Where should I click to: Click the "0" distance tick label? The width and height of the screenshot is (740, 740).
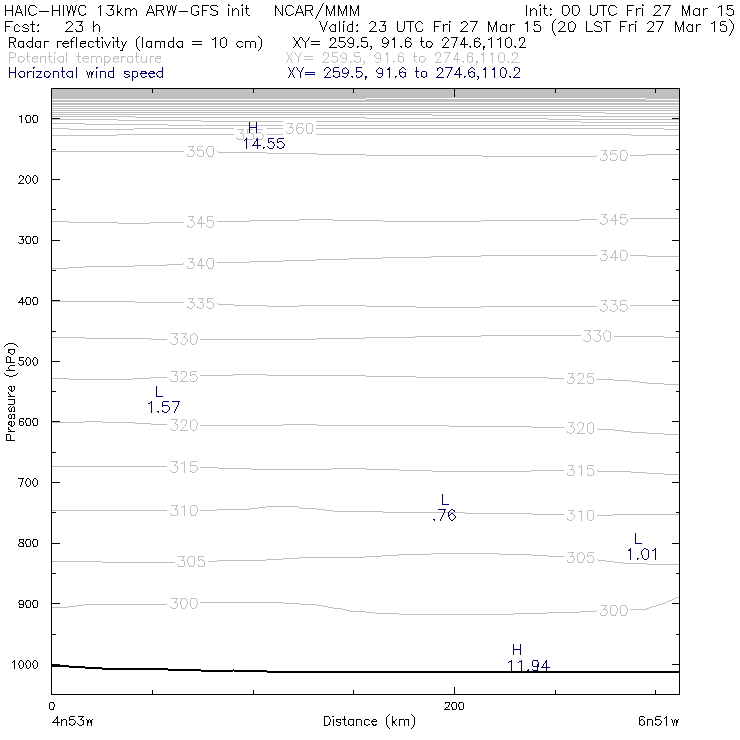pos(51,706)
